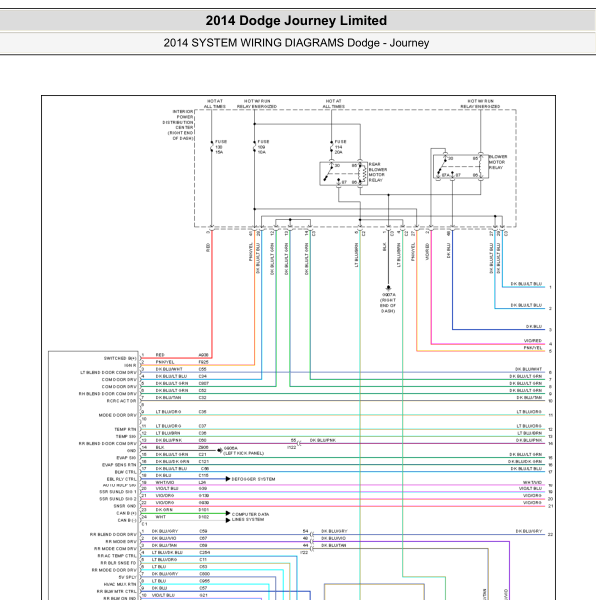Click circuit code D102 on the WHT wire
Screen dimensions: 596x600
[204, 517]
